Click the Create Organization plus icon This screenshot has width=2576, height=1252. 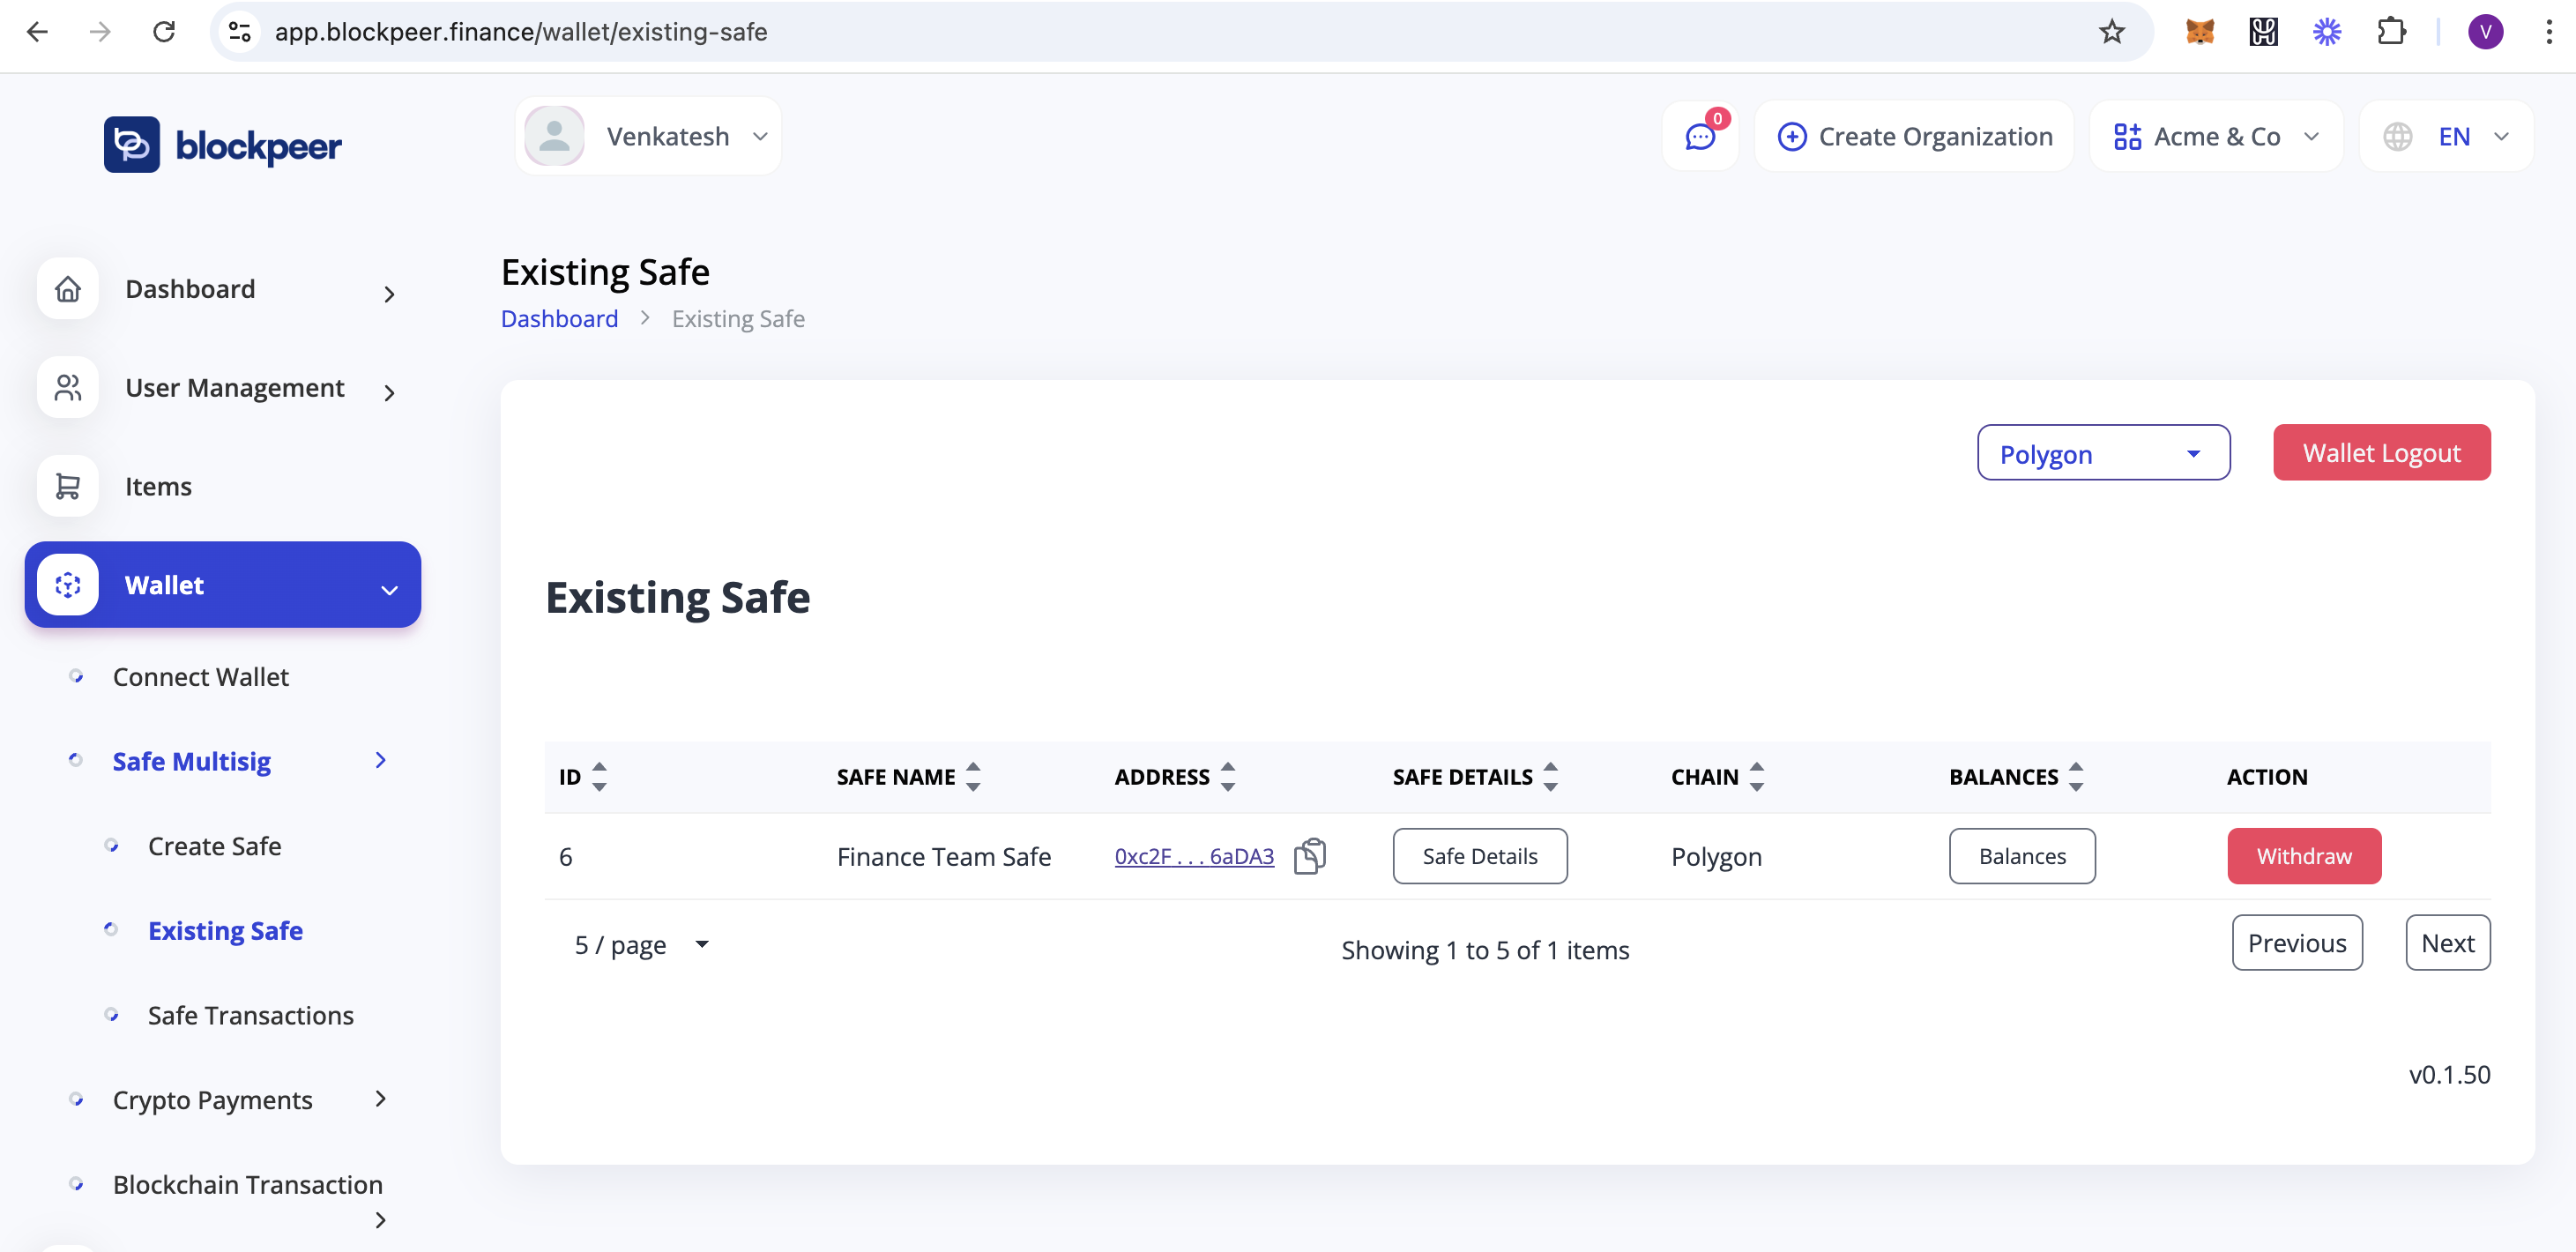1793,136
